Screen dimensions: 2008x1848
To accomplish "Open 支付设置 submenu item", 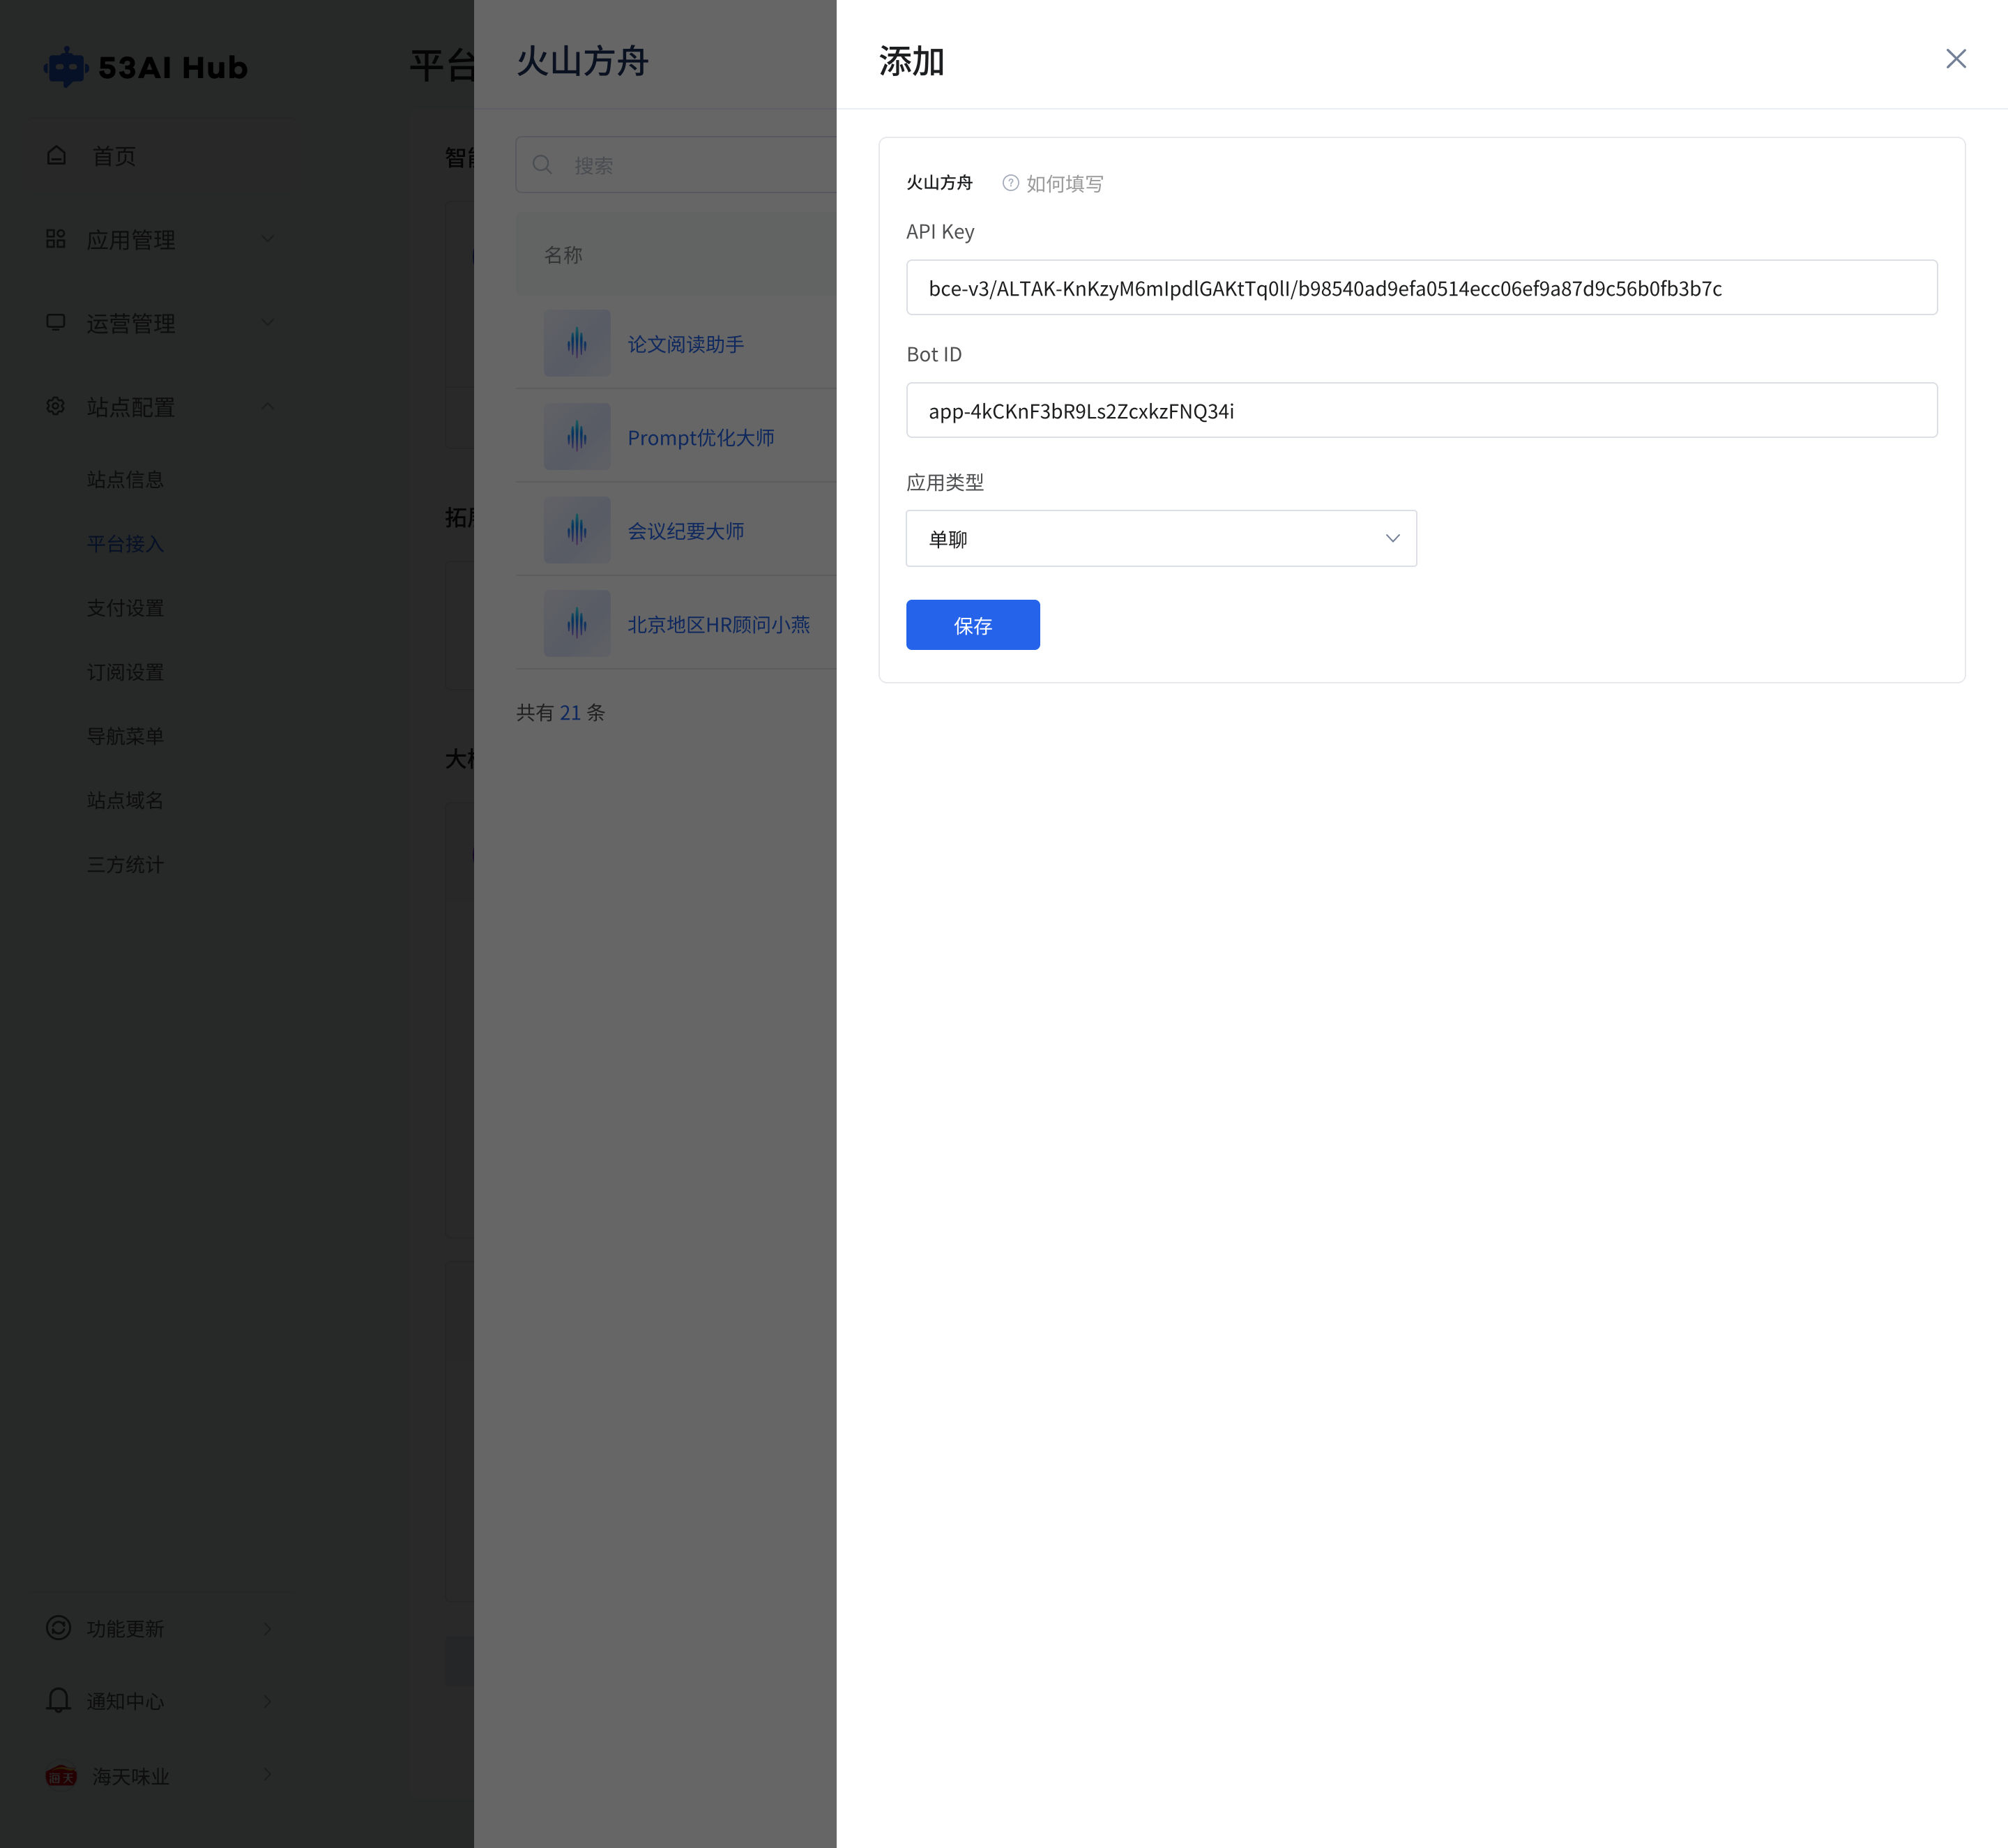I will coord(125,608).
